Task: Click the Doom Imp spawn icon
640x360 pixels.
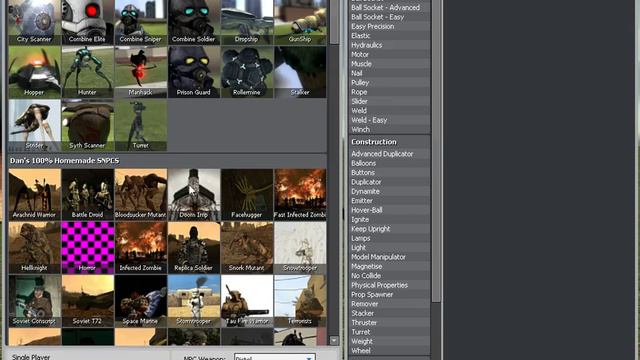Action: click(x=193, y=195)
